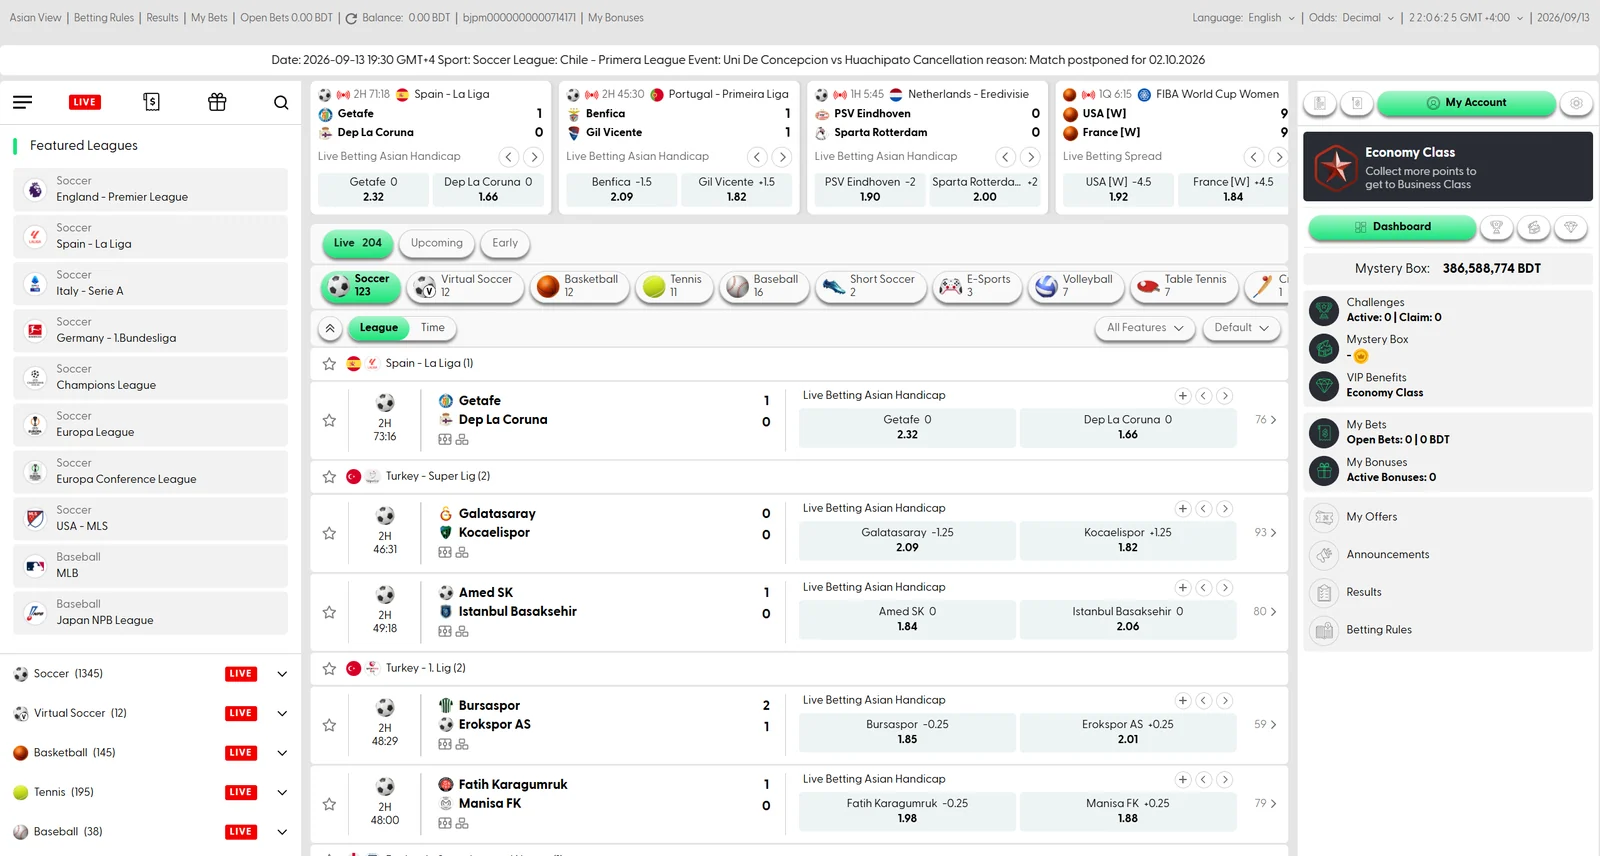Click the green My Account button

click(1466, 103)
